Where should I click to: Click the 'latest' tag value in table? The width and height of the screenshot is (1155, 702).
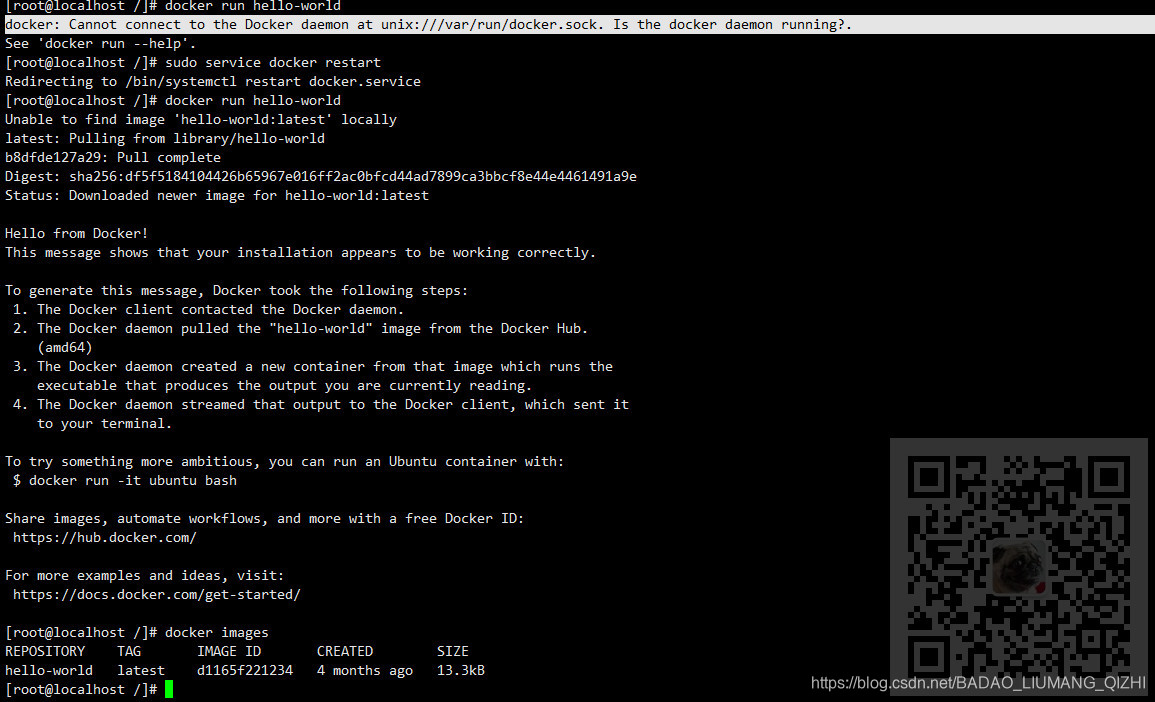click(x=141, y=671)
